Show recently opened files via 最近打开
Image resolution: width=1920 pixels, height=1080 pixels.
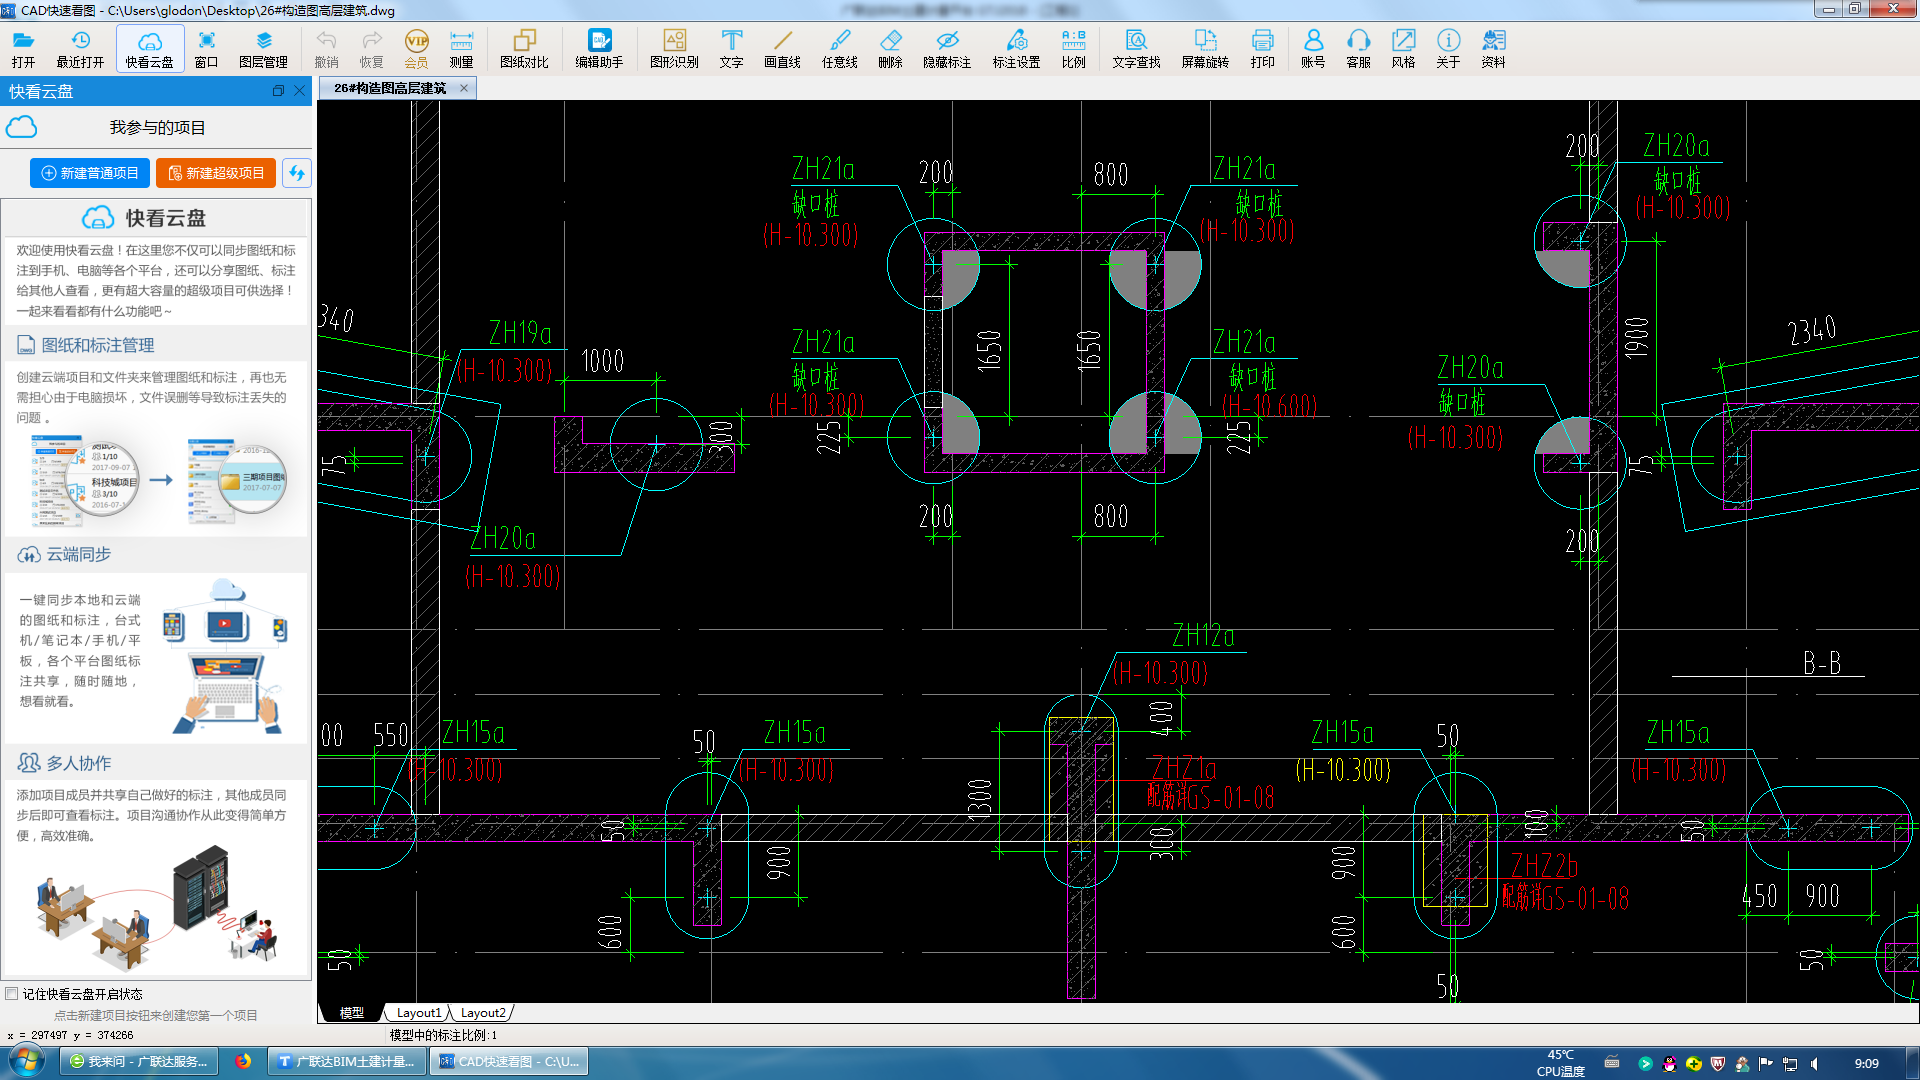tap(80, 49)
